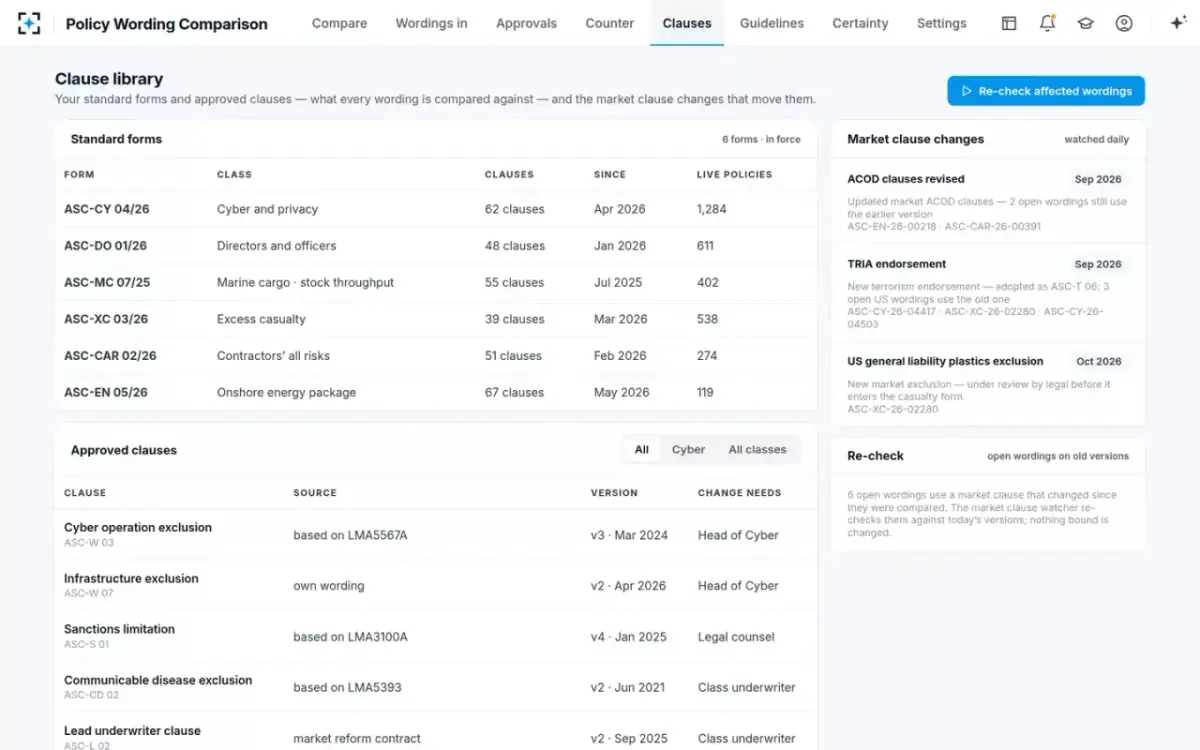Open the ASC-CY 04/26 form row
Viewport: 1200px width, 750px height.
point(435,209)
